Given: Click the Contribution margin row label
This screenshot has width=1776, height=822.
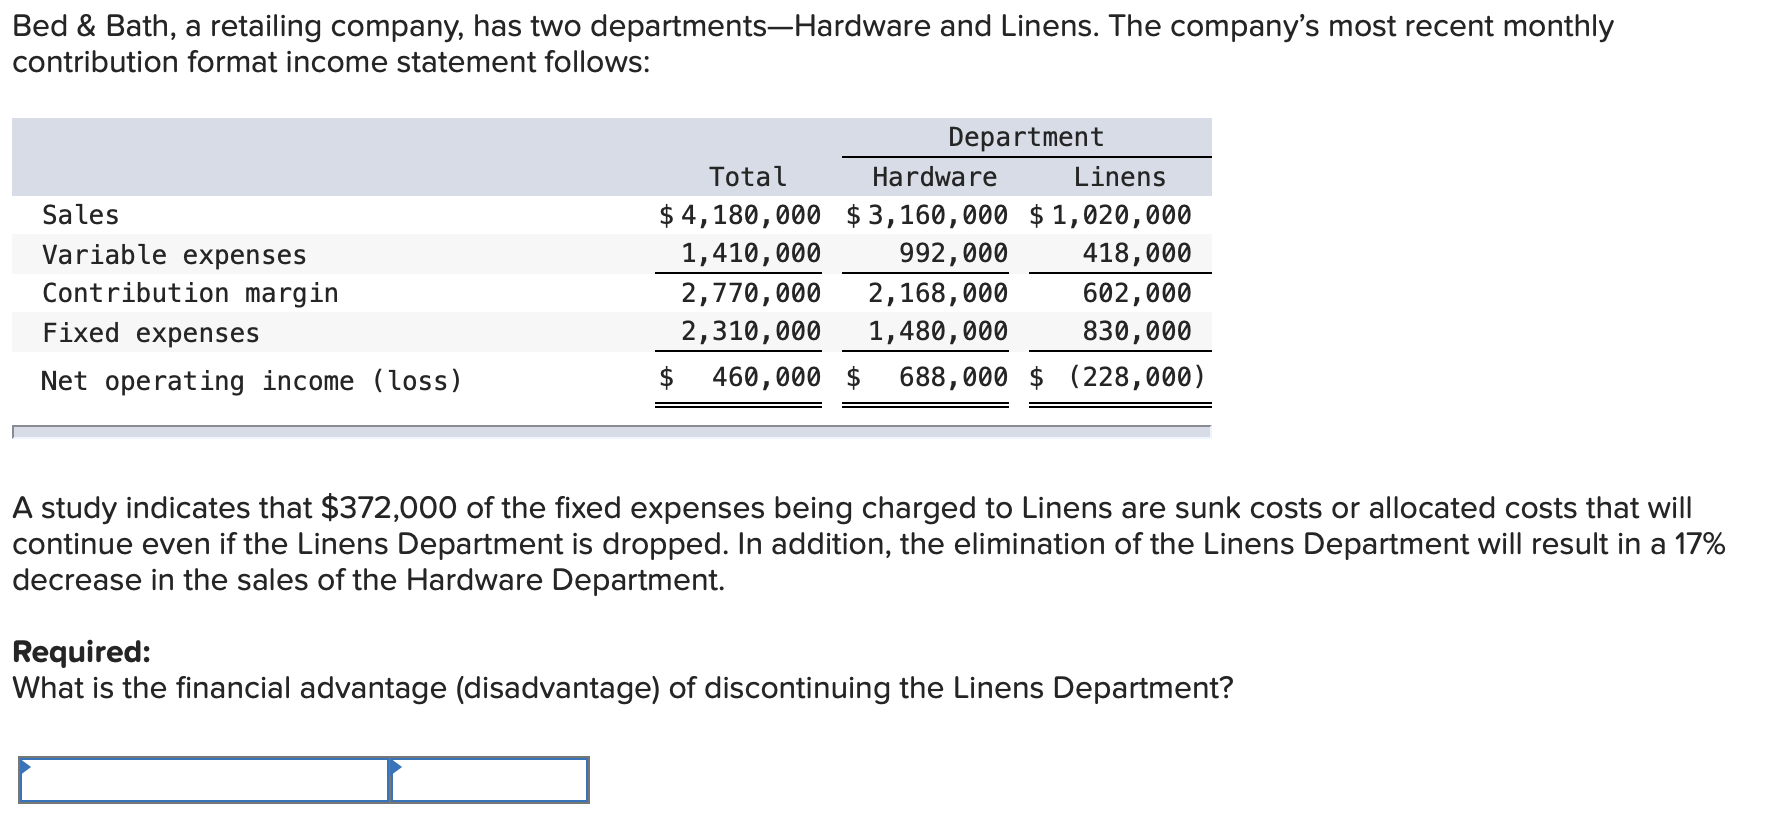Looking at the screenshot, I should [190, 293].
